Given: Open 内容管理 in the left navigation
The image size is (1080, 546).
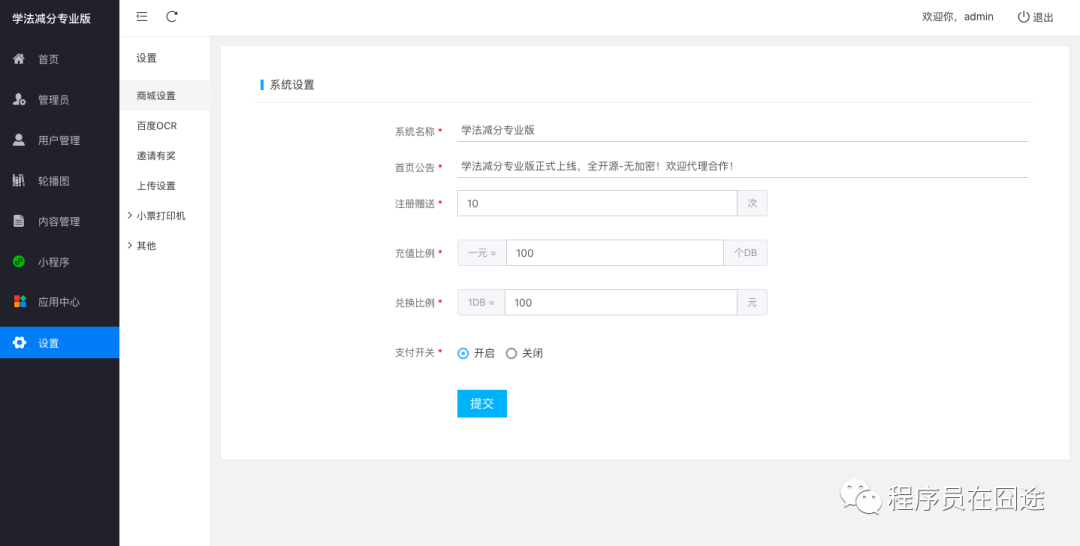Looking at the screenshot, I should tap(59, 222).
